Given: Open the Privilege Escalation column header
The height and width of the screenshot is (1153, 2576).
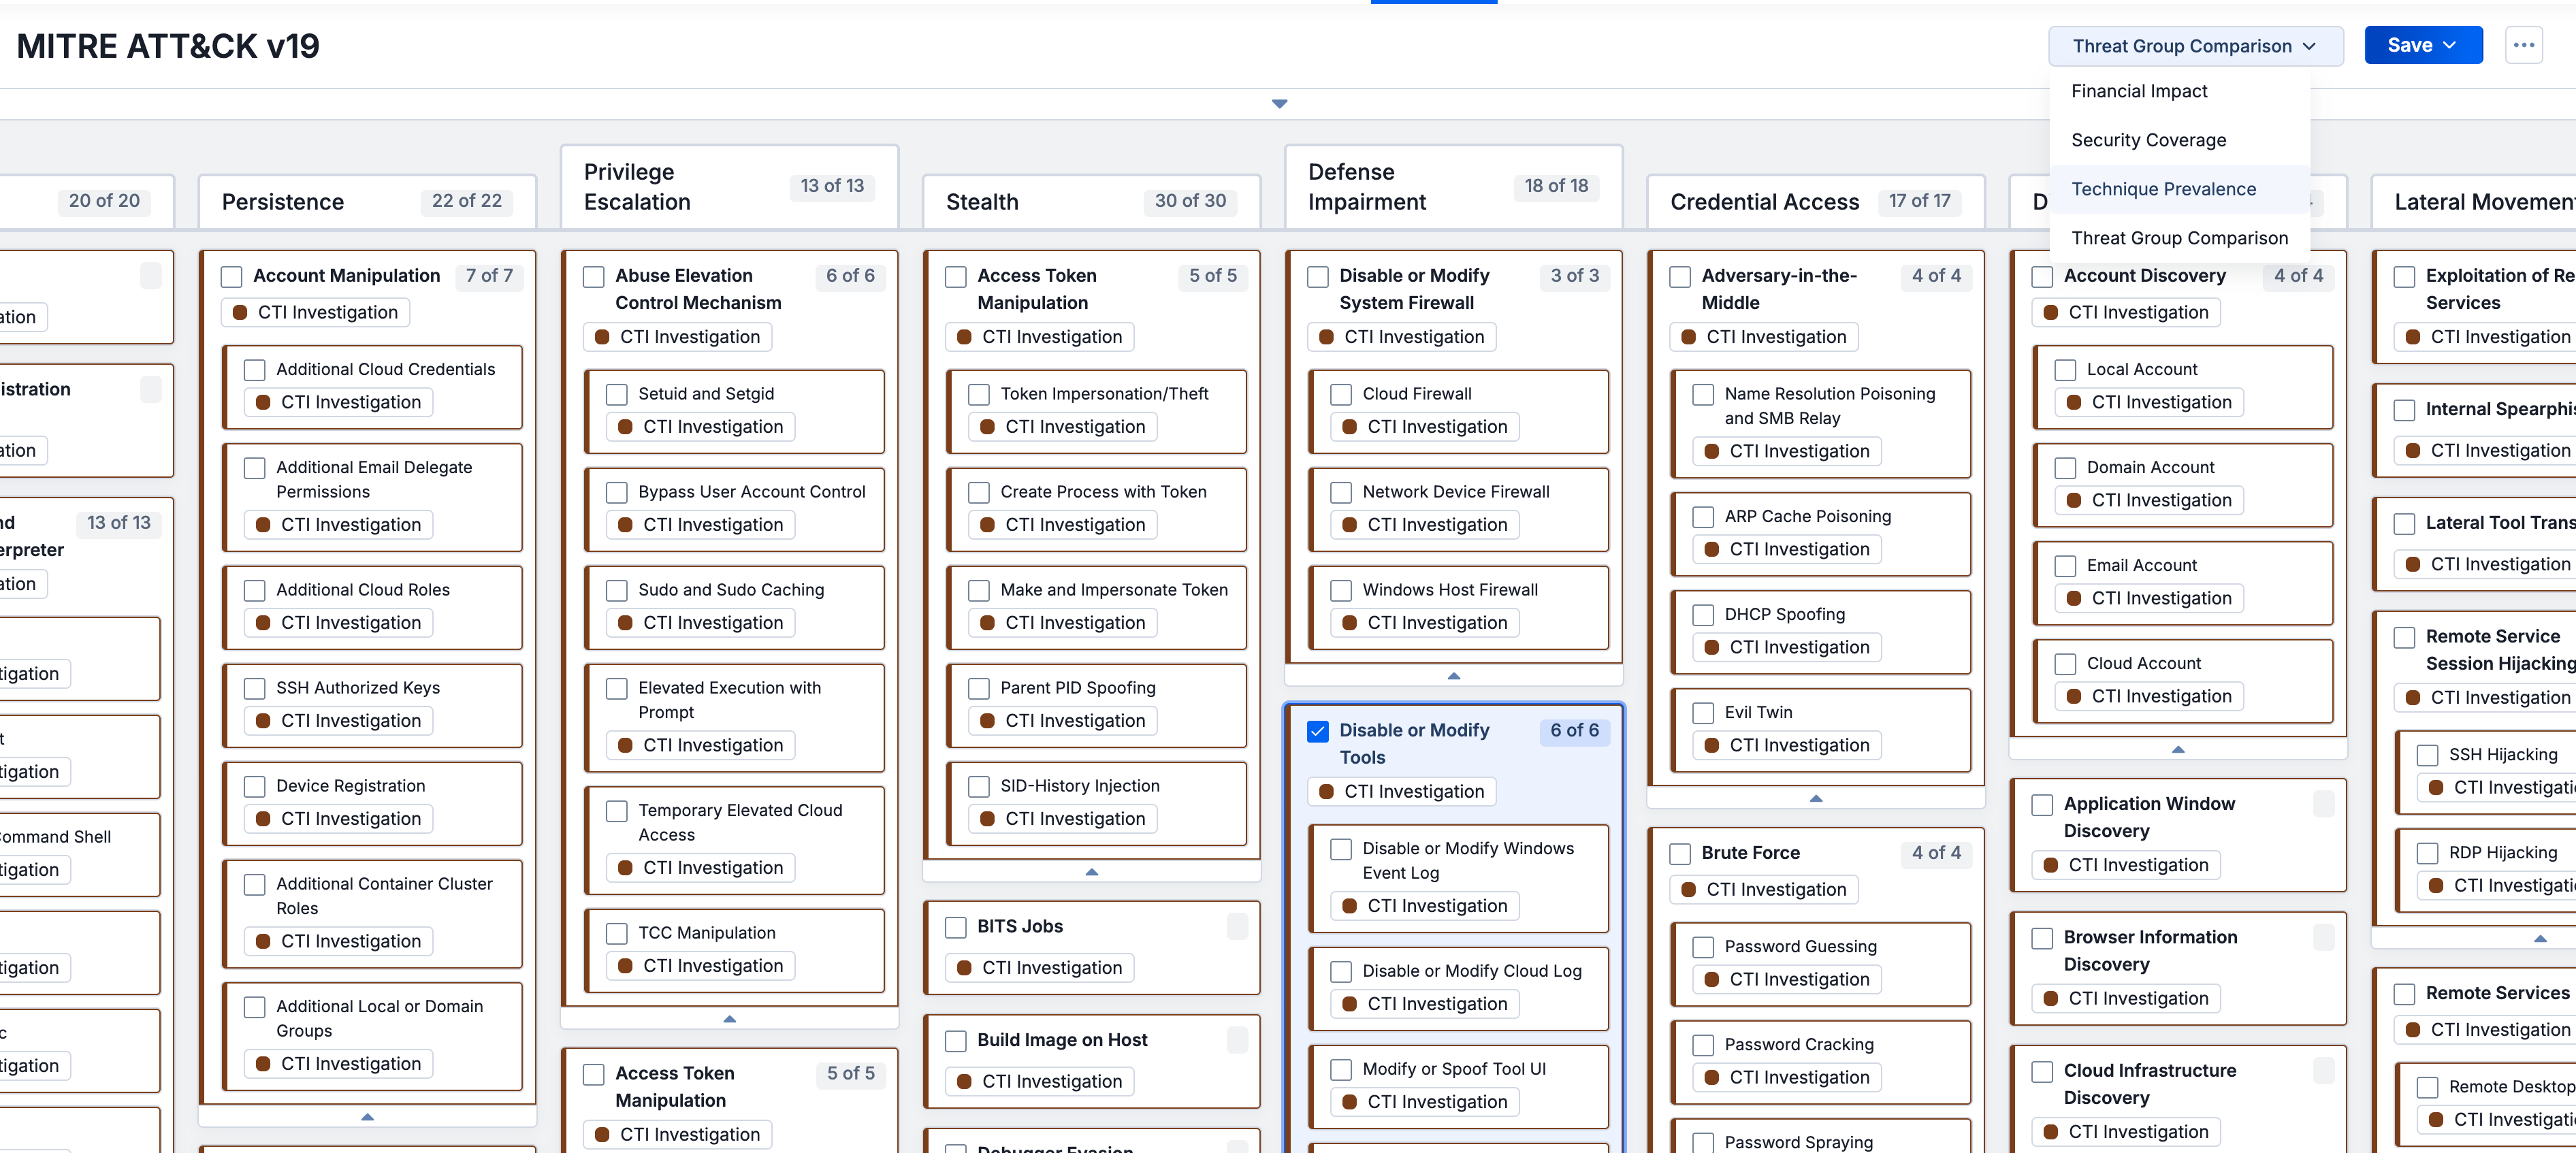Looking at the screenshot, I should point(729,187).
